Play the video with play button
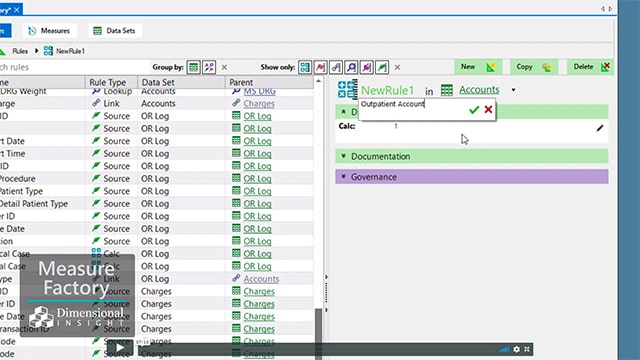The height and width of the screenshot is (360, 640). coord(119,348)
